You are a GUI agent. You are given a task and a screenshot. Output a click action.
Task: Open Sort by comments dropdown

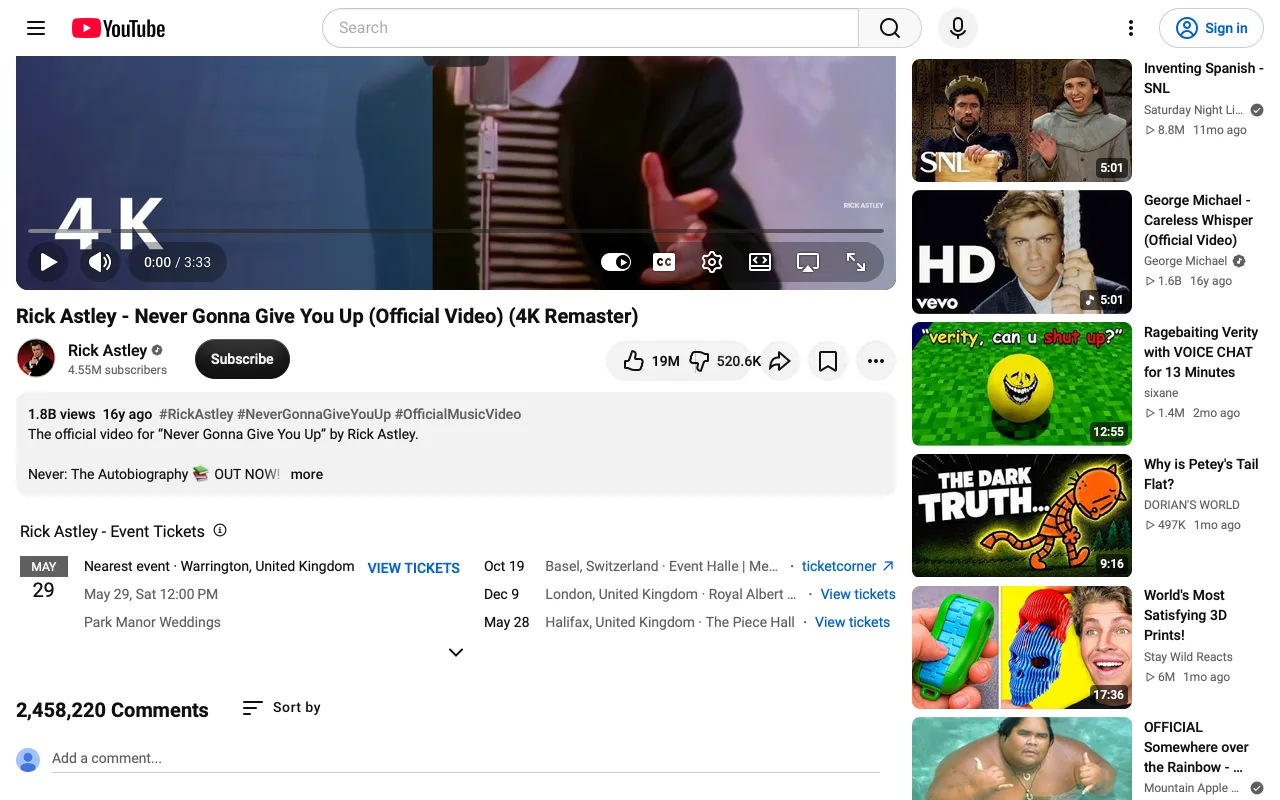281,708
